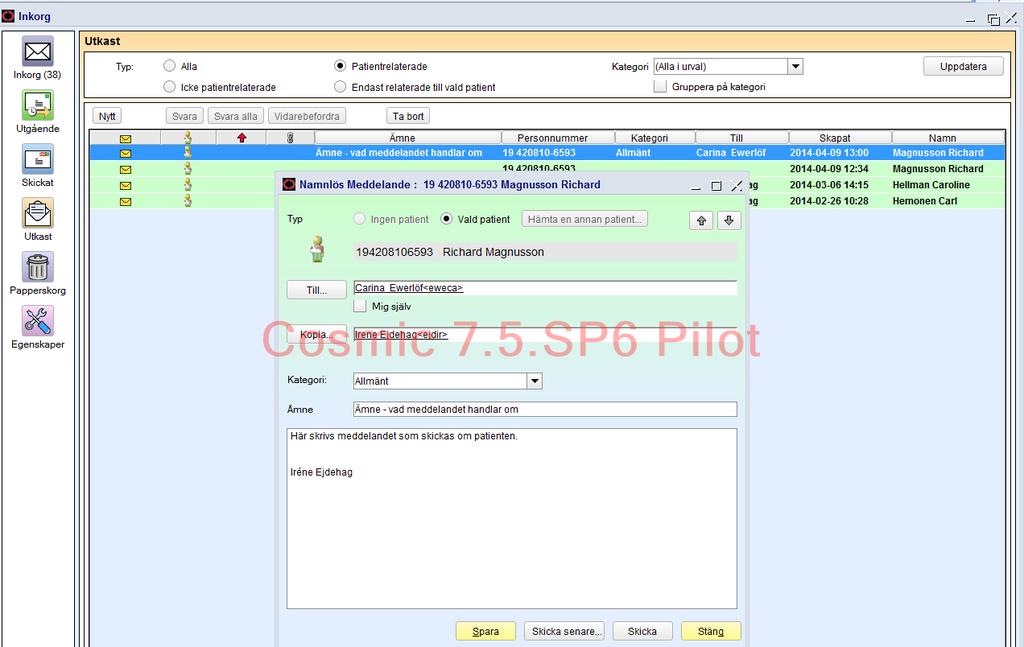Click the patient figure column header icon
This screenshot has height=647, width=1024.
tap(188, 138)
